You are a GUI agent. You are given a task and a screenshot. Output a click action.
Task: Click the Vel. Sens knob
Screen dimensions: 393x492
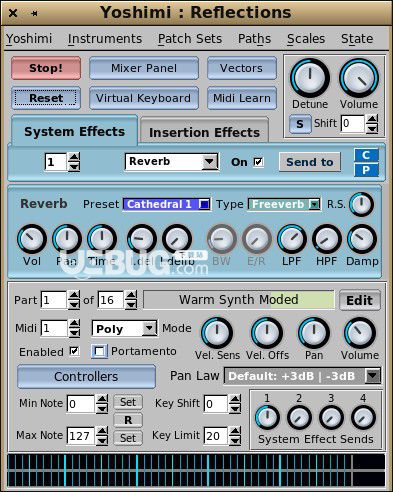[217, 333]
